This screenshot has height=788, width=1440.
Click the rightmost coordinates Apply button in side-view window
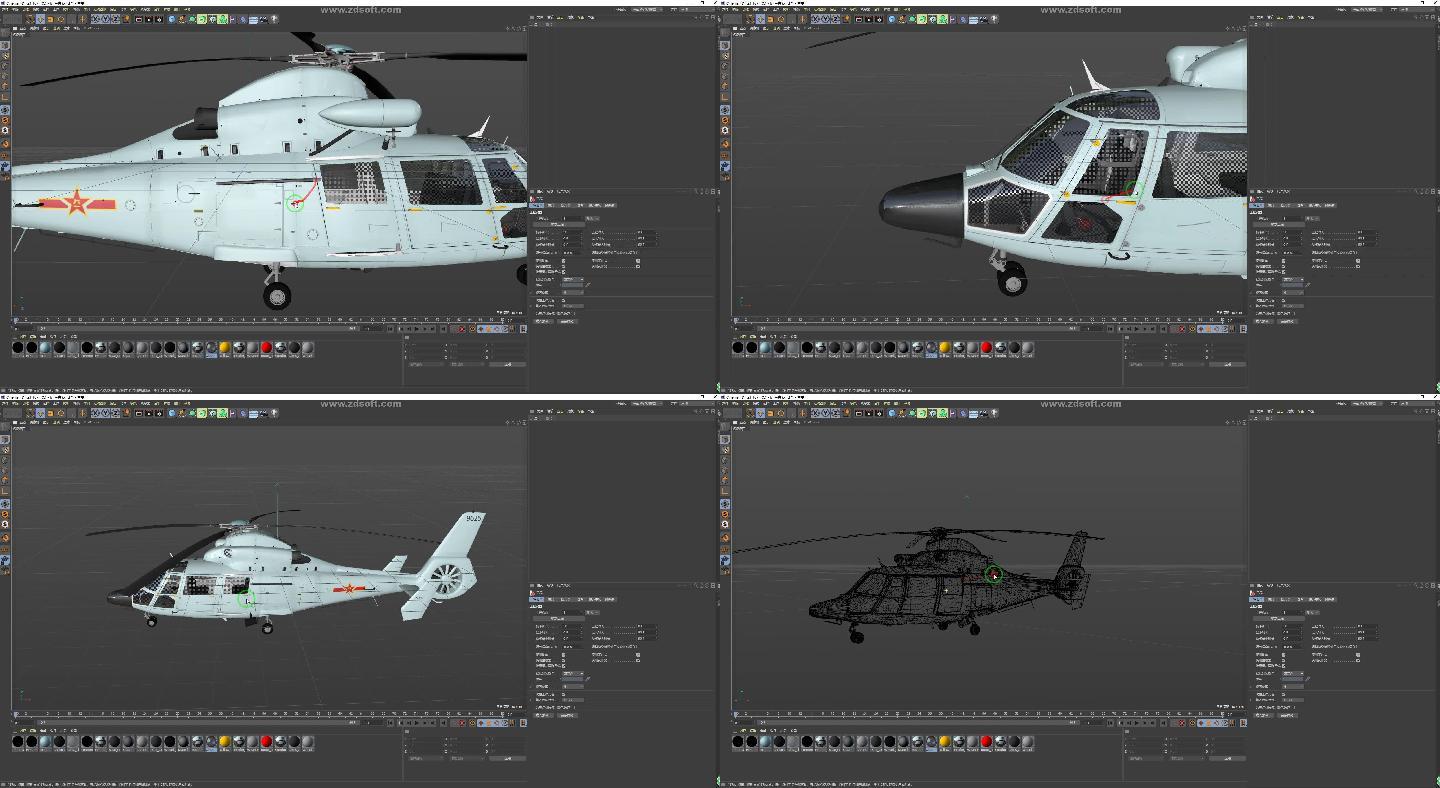(x=507, y=364)
